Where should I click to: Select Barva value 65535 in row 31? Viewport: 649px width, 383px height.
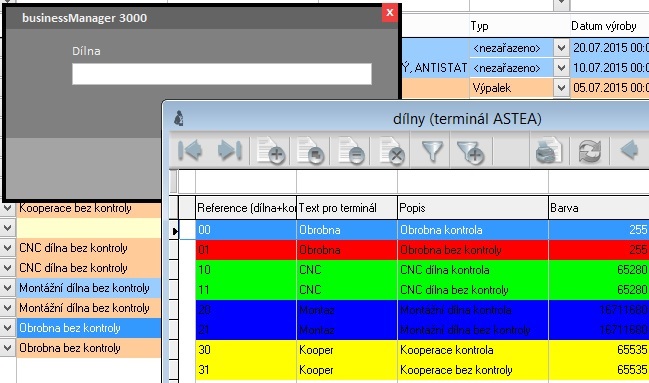[x=599, y=370]
